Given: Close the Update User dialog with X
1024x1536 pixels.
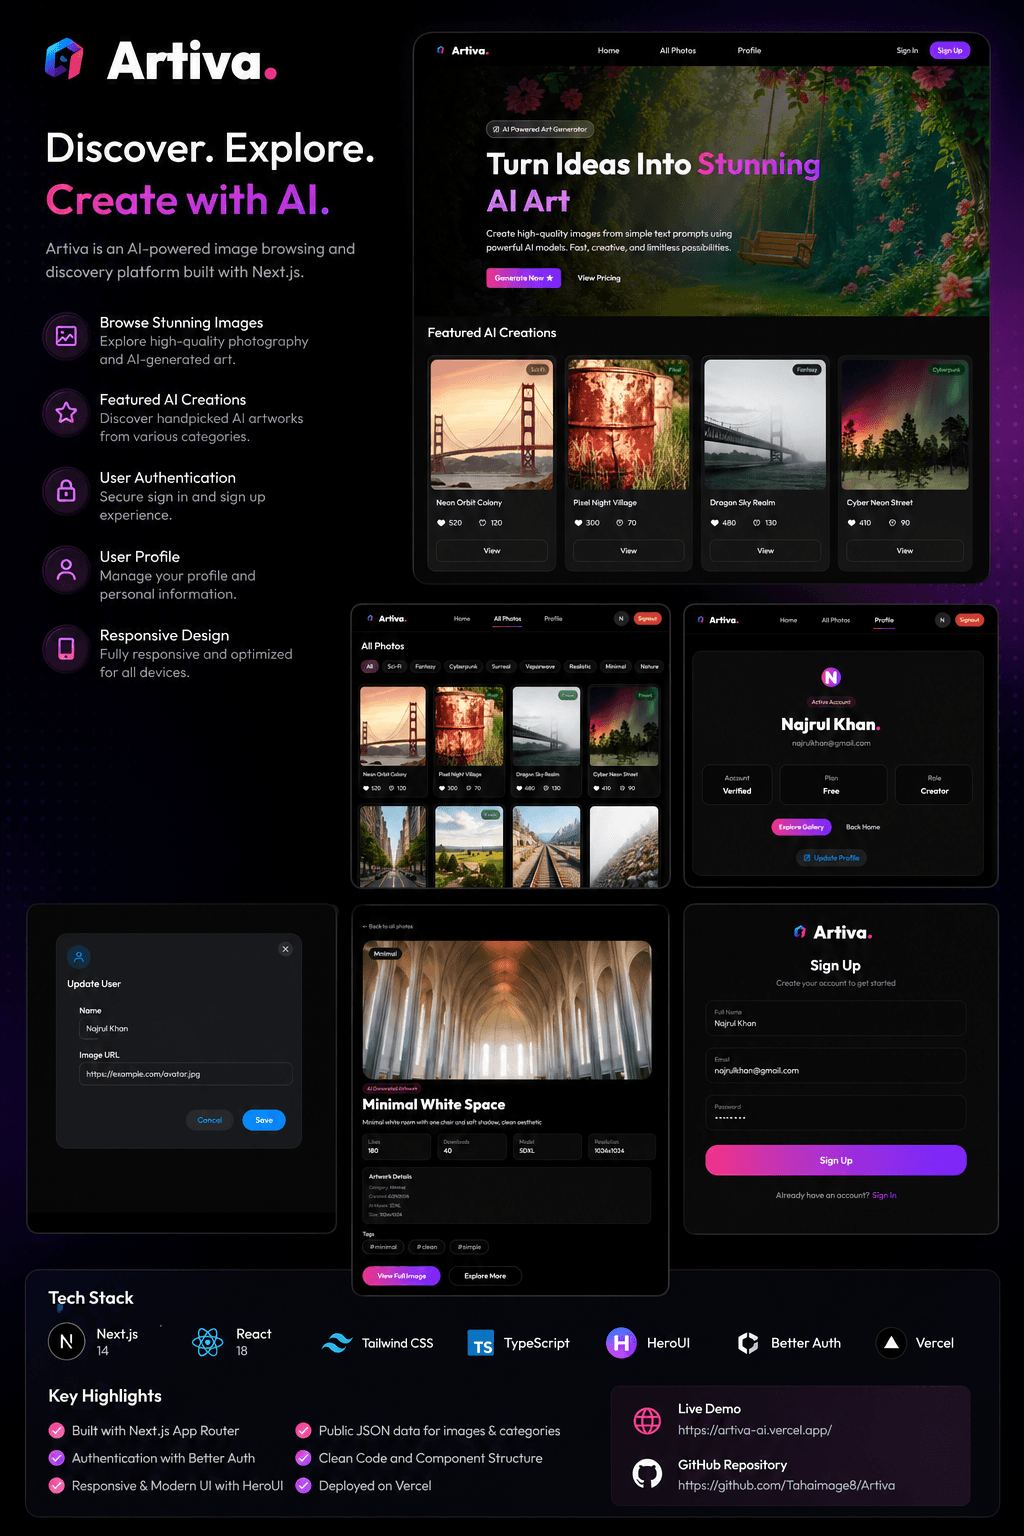Looking at the screenshot, I should [285, 949].
